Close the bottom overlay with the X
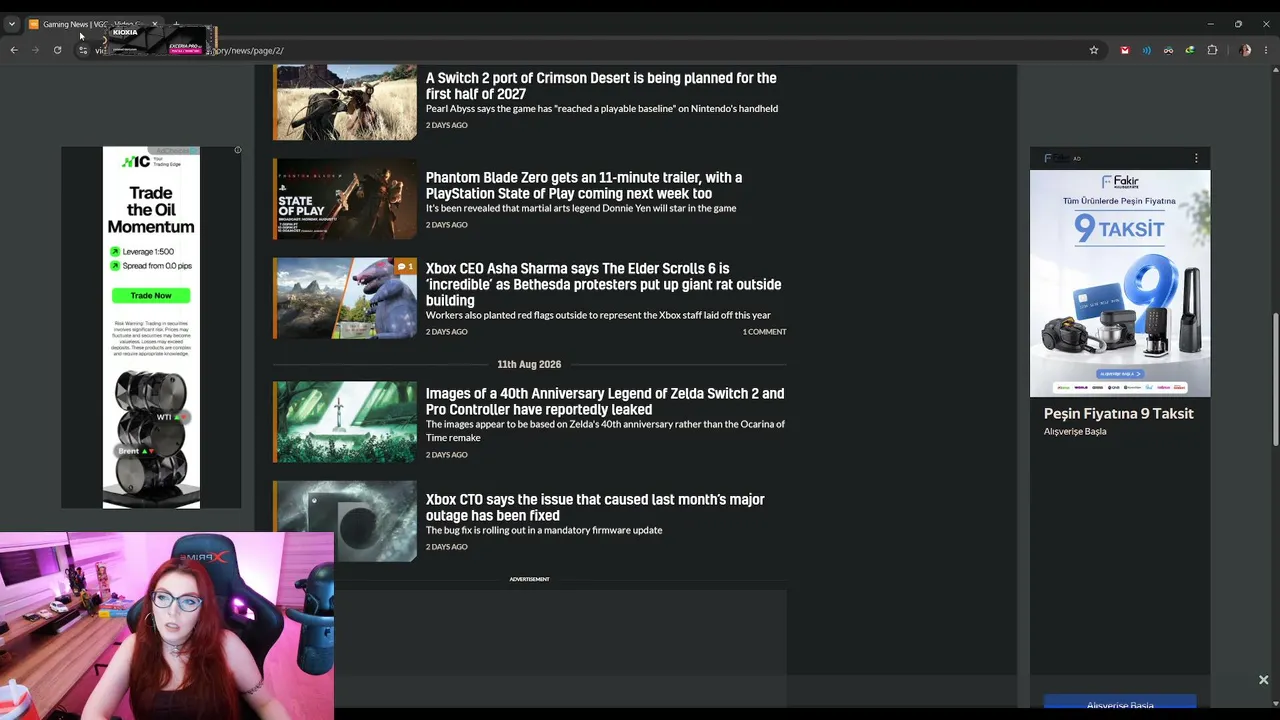 [1264, 680]
